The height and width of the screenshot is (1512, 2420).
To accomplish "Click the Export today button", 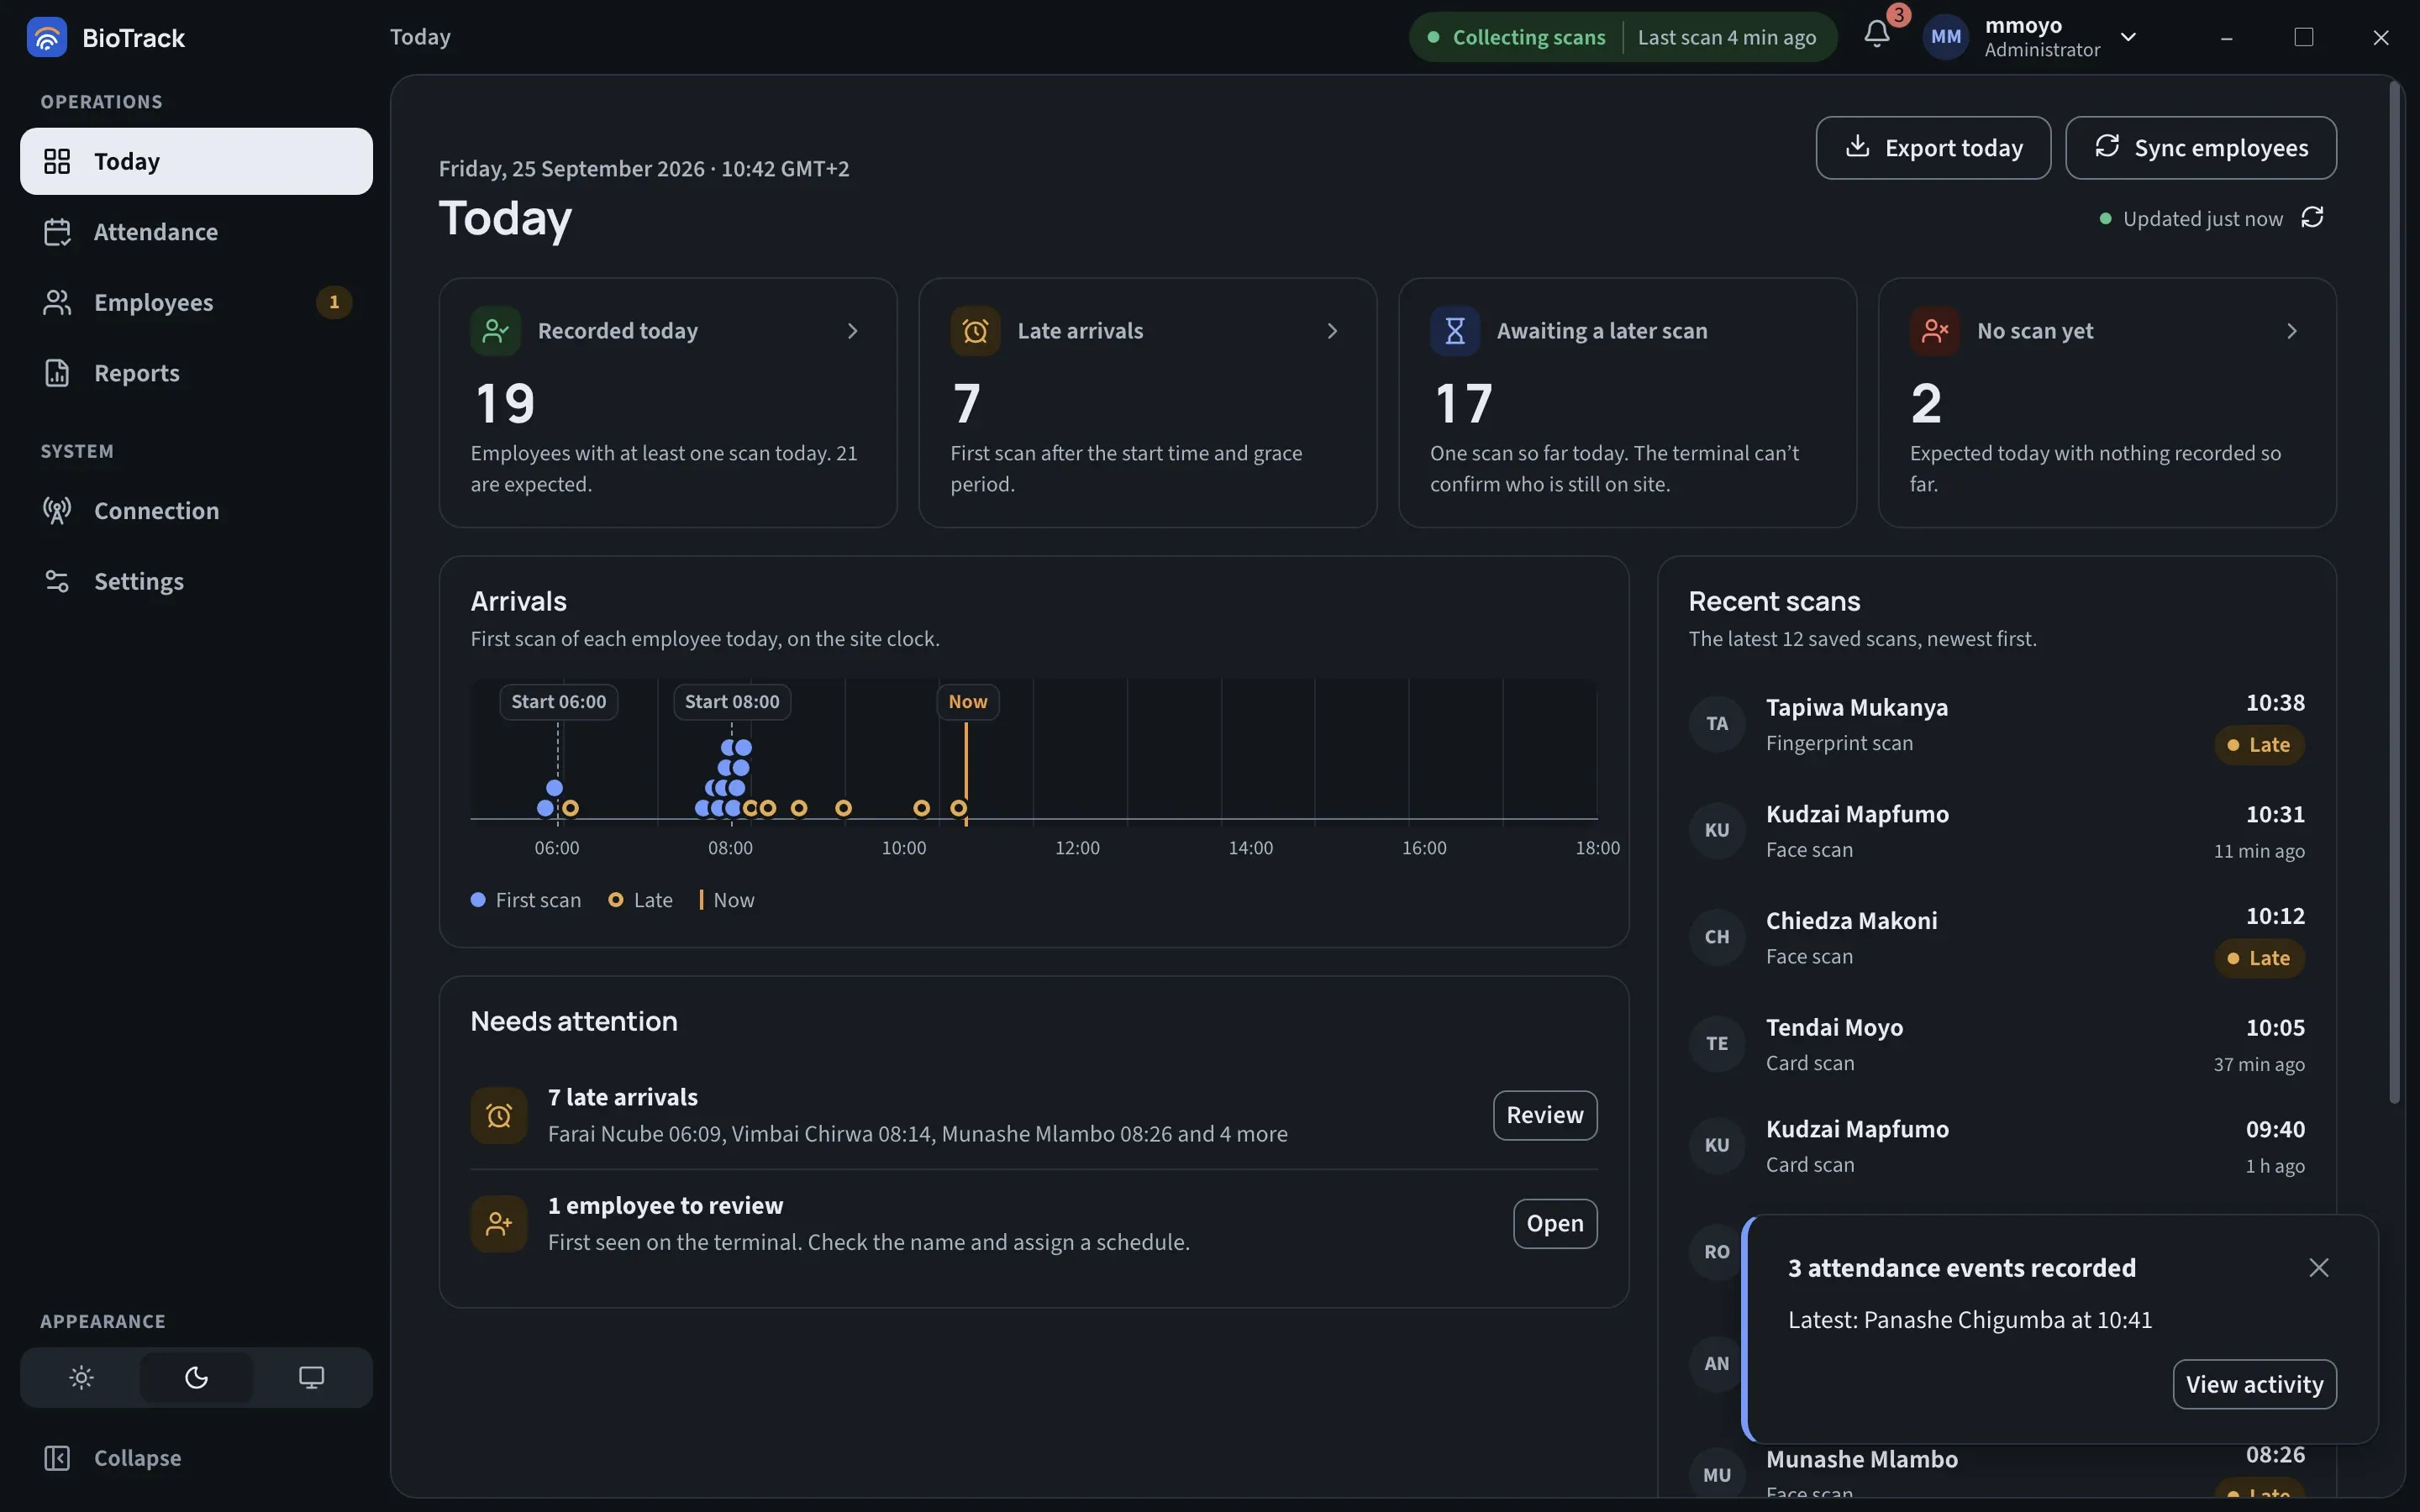I will click(x=1933, y=148).
